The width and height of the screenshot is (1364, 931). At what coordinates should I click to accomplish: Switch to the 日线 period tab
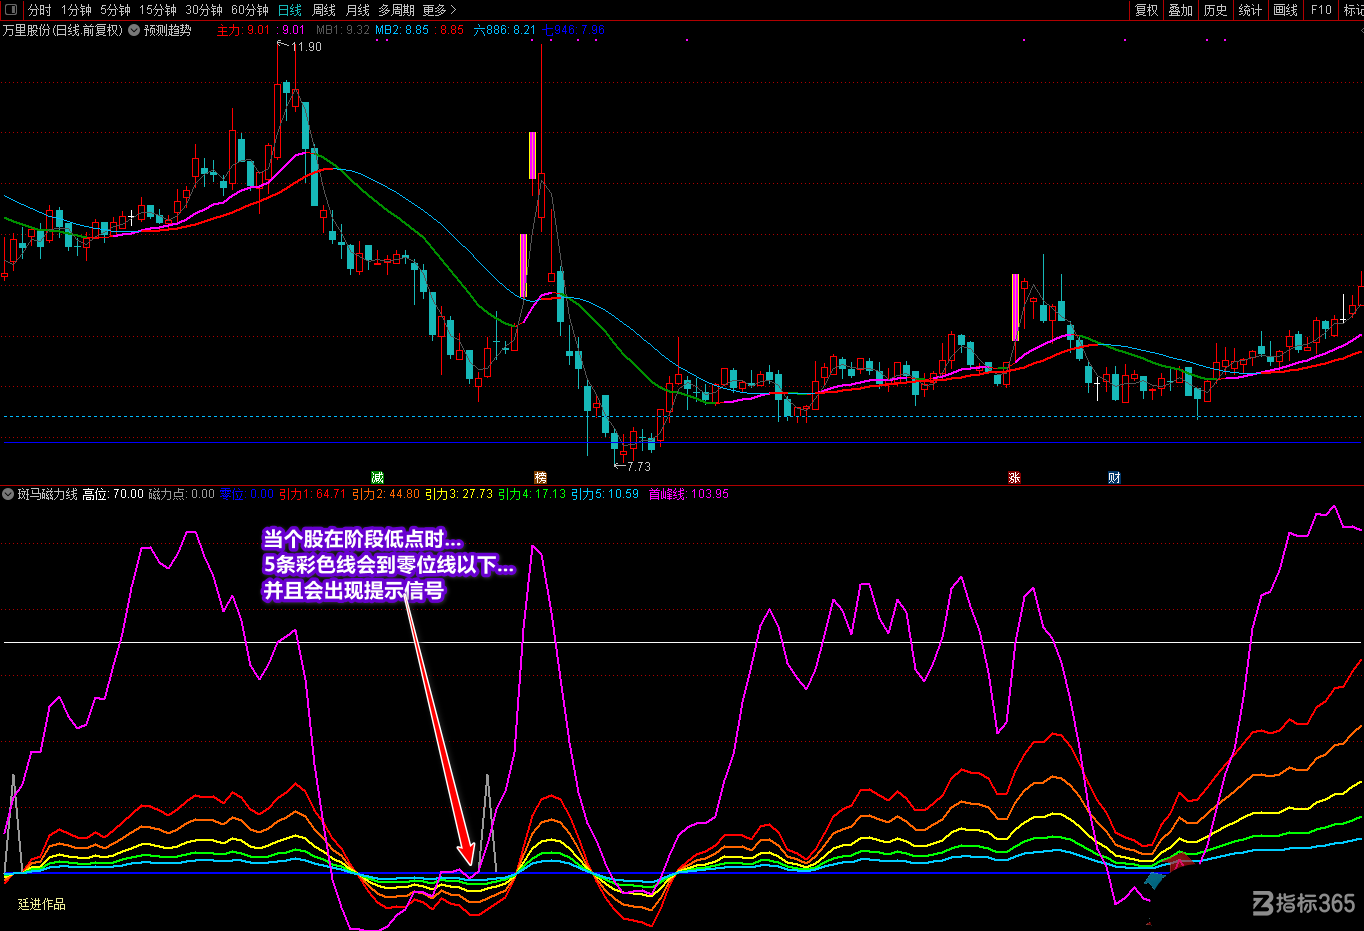tap(289, 10)
